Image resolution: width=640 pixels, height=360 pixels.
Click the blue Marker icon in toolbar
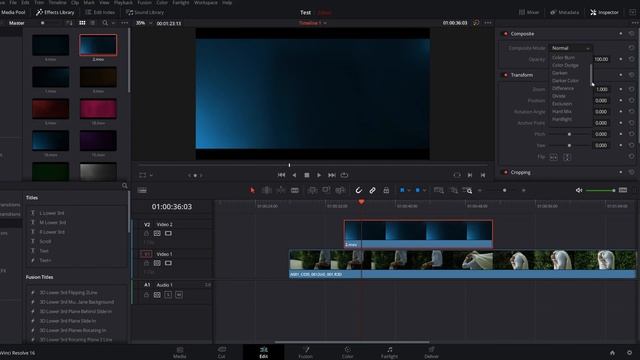418,190
